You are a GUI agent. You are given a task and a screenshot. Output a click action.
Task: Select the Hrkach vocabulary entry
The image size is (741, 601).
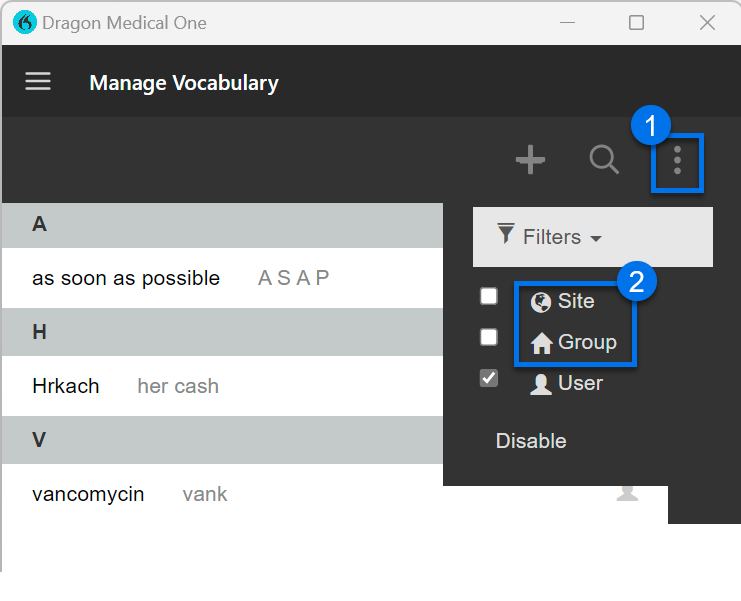pyautogui.click(x=66, y=386)
